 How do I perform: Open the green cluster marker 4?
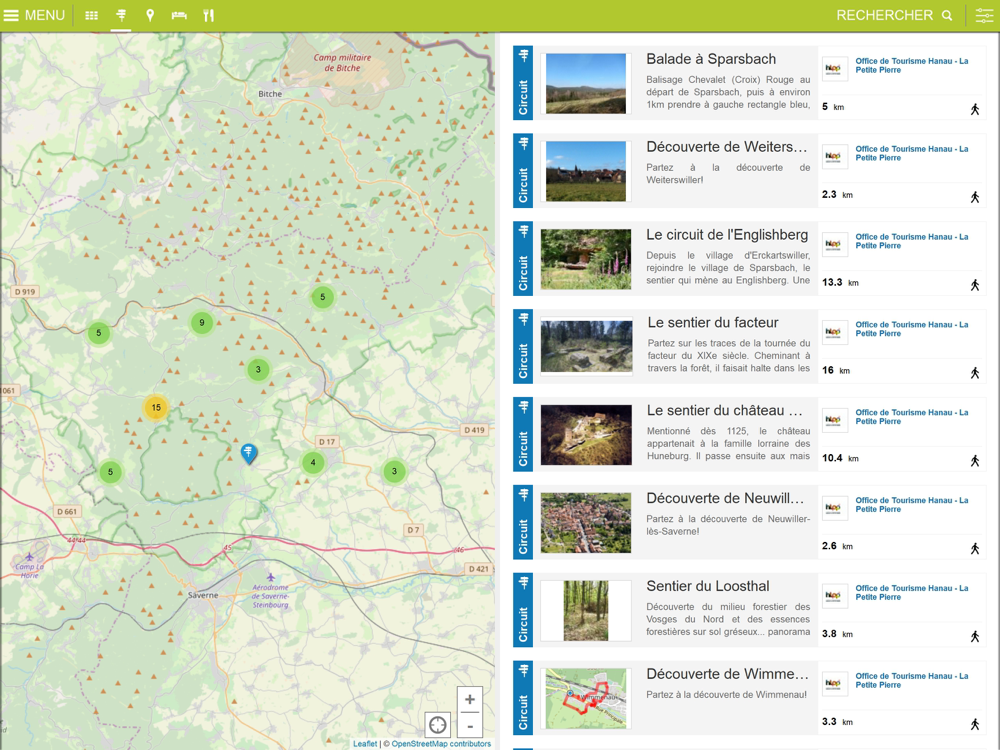point(312,462)
